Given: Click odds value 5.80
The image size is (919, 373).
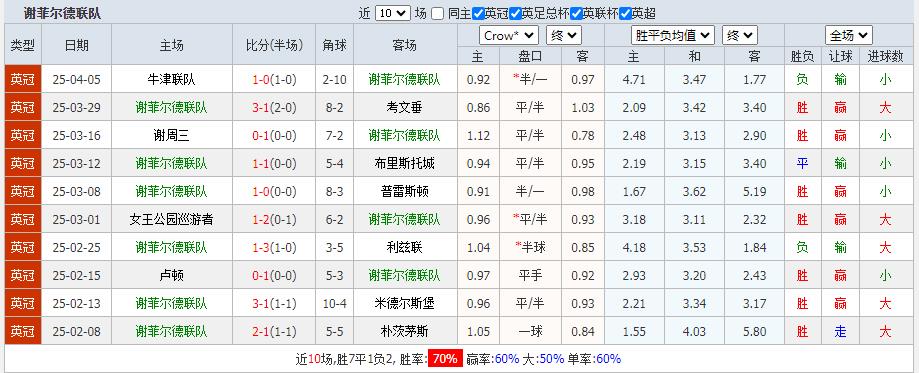Looking at the screenshot, I should (754, 332).
